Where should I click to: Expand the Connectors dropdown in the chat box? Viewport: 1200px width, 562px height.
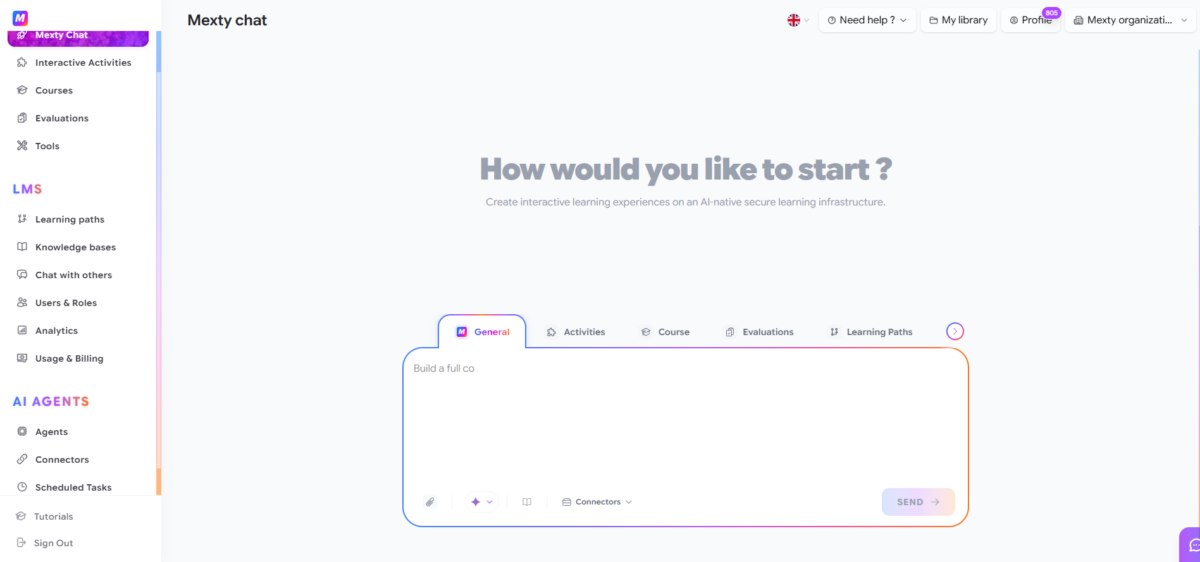click(597, 502)
